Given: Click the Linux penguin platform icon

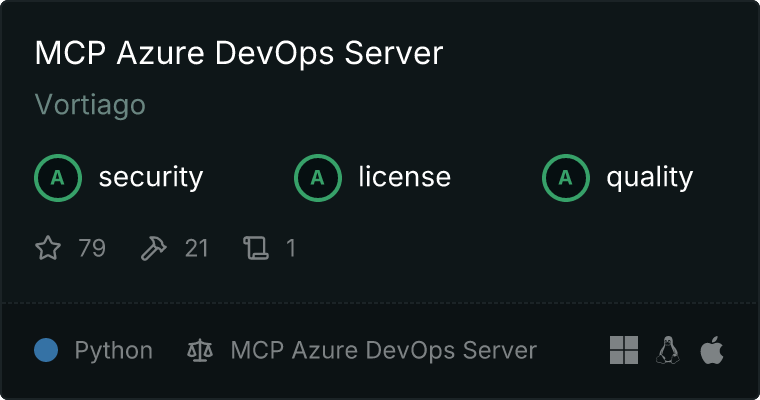Looking at the screenshot, I should (667, 350).
